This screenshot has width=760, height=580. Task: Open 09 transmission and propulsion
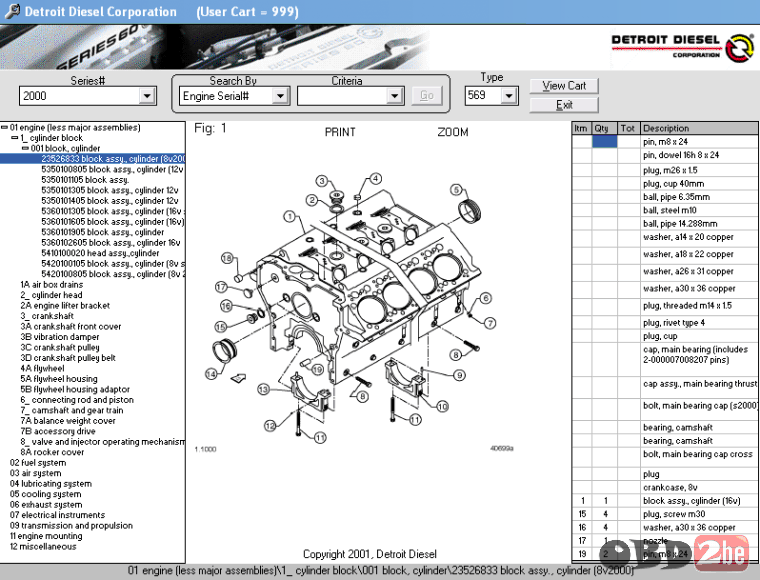[71, 526]
